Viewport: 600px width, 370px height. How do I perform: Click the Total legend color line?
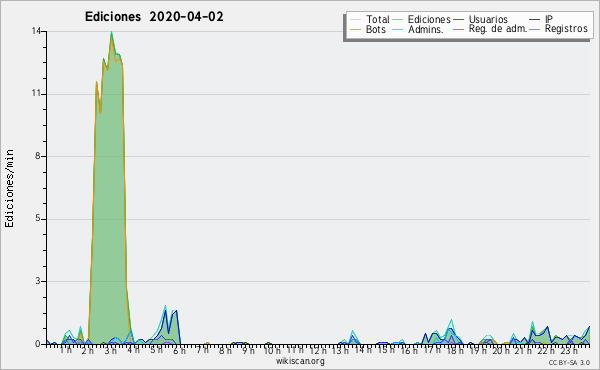coord(355,20)
